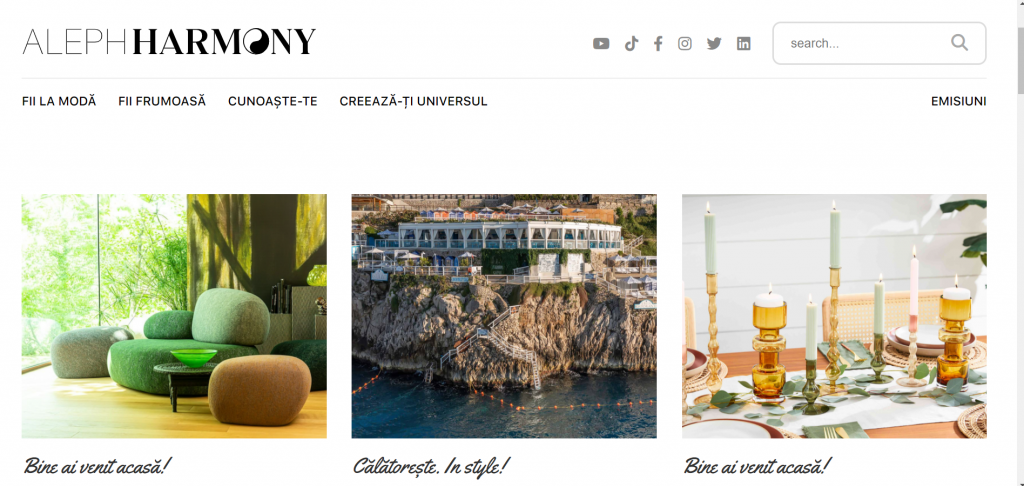1024x486 pixels.
Task: Open the EMISIUNI page
Action: 958,101
